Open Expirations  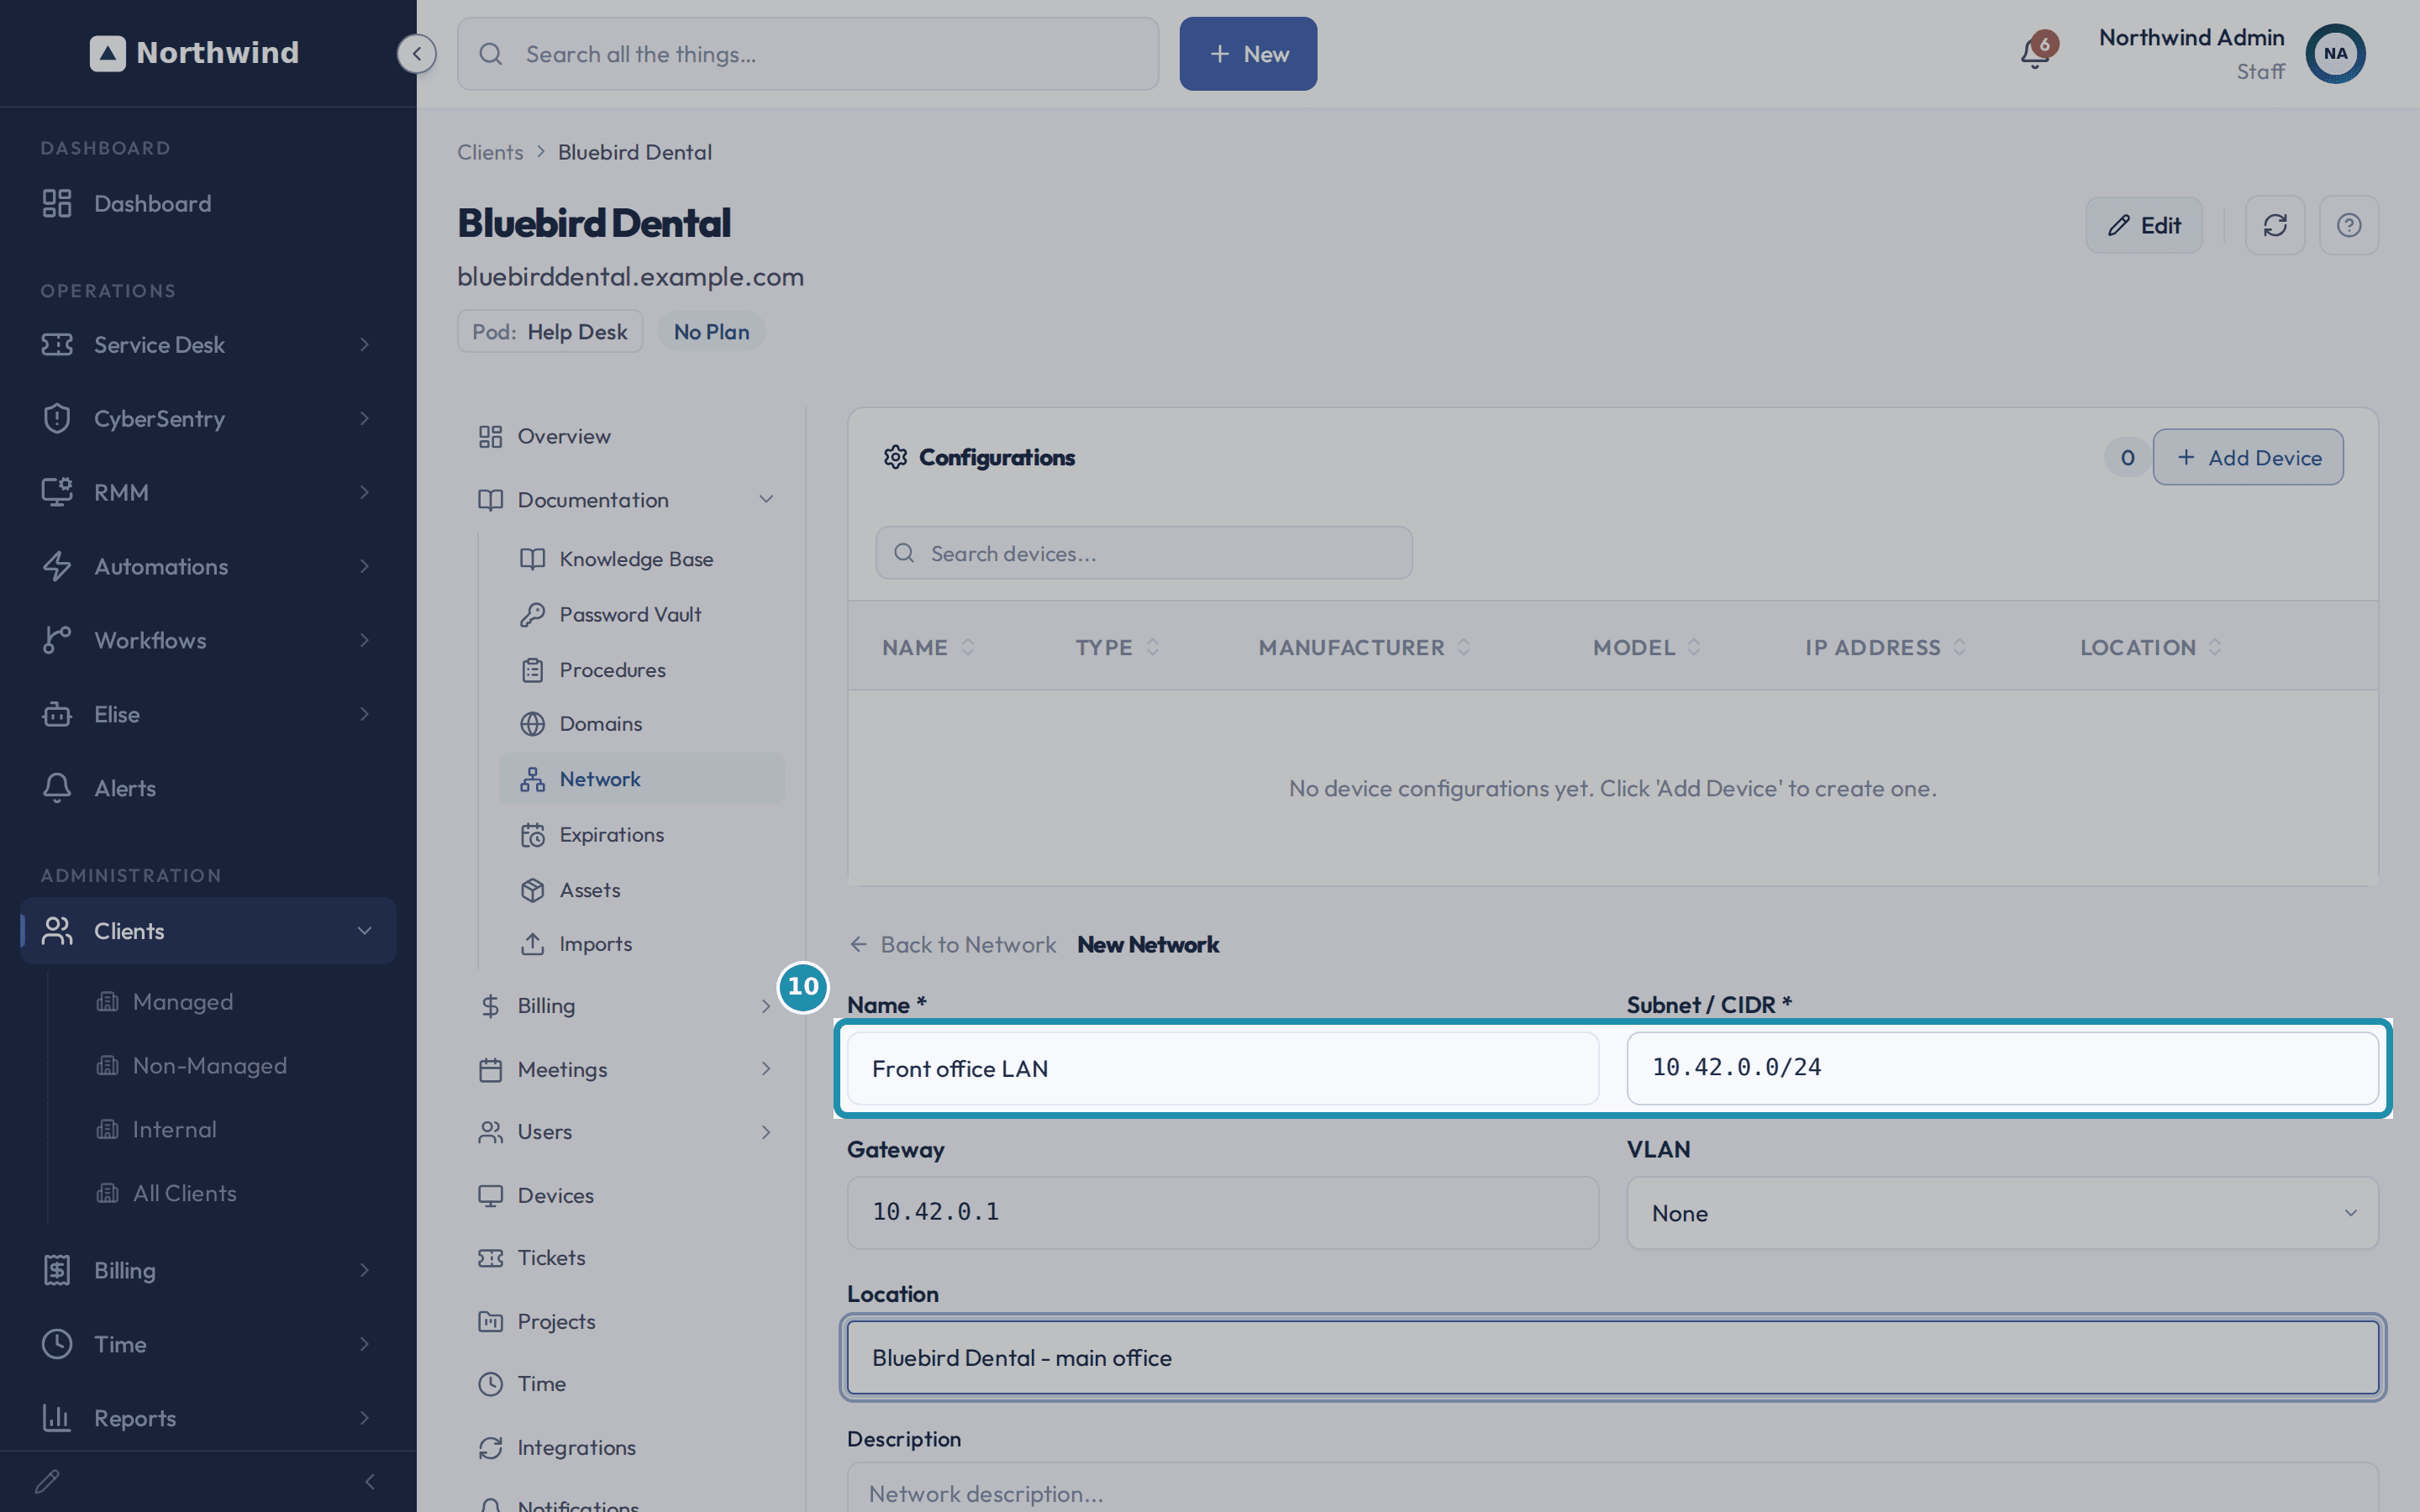(642, 834)
